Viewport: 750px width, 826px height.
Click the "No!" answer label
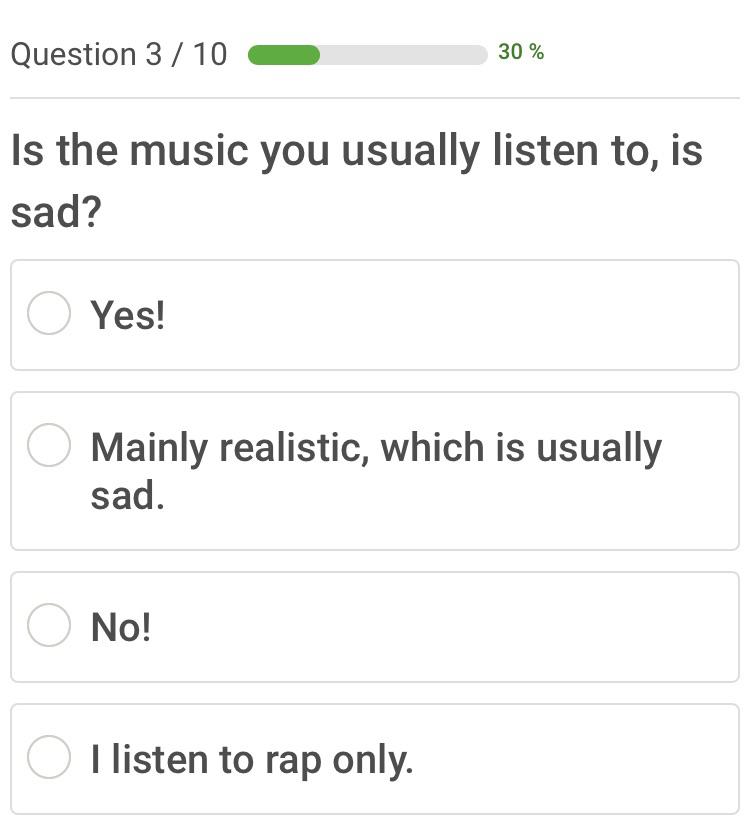click(x=121, y=628)
